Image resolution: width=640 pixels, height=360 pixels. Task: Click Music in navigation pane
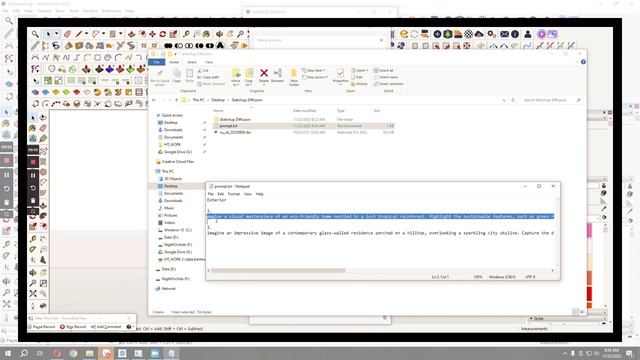(169, 209)
